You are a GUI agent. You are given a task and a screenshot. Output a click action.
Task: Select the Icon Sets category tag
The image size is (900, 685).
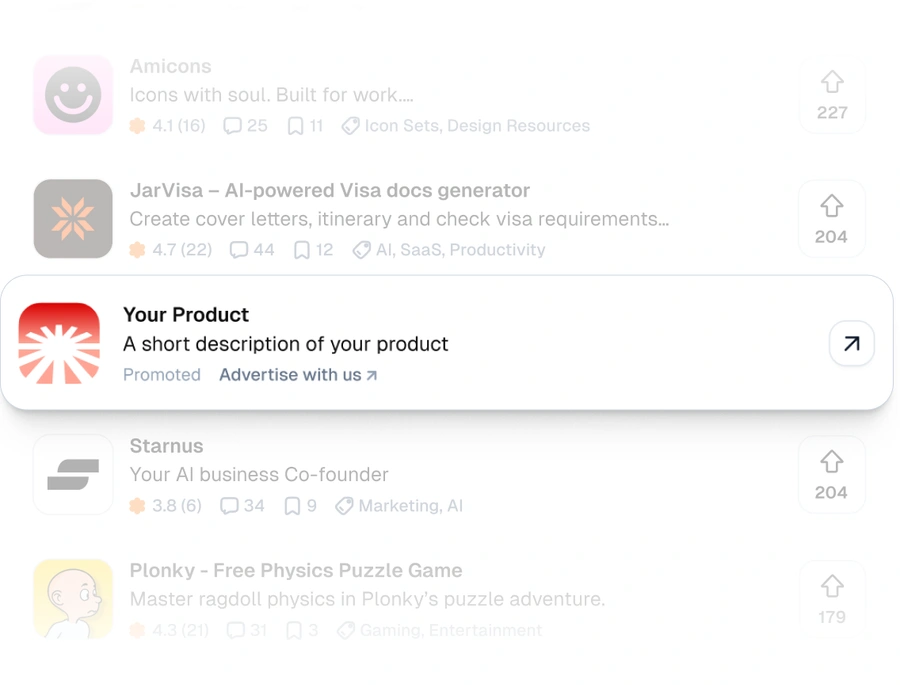[398, 126]
